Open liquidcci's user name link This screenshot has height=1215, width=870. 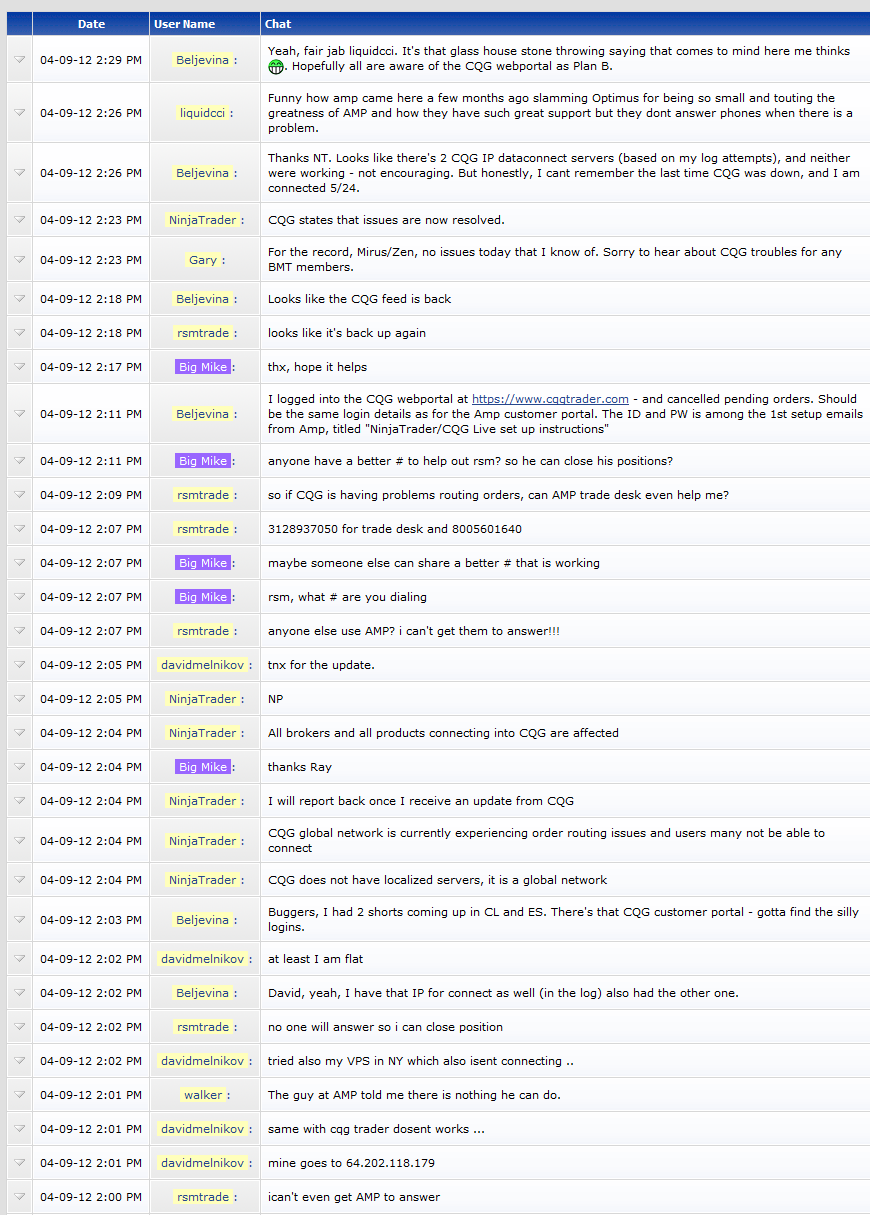coord(203,113)
